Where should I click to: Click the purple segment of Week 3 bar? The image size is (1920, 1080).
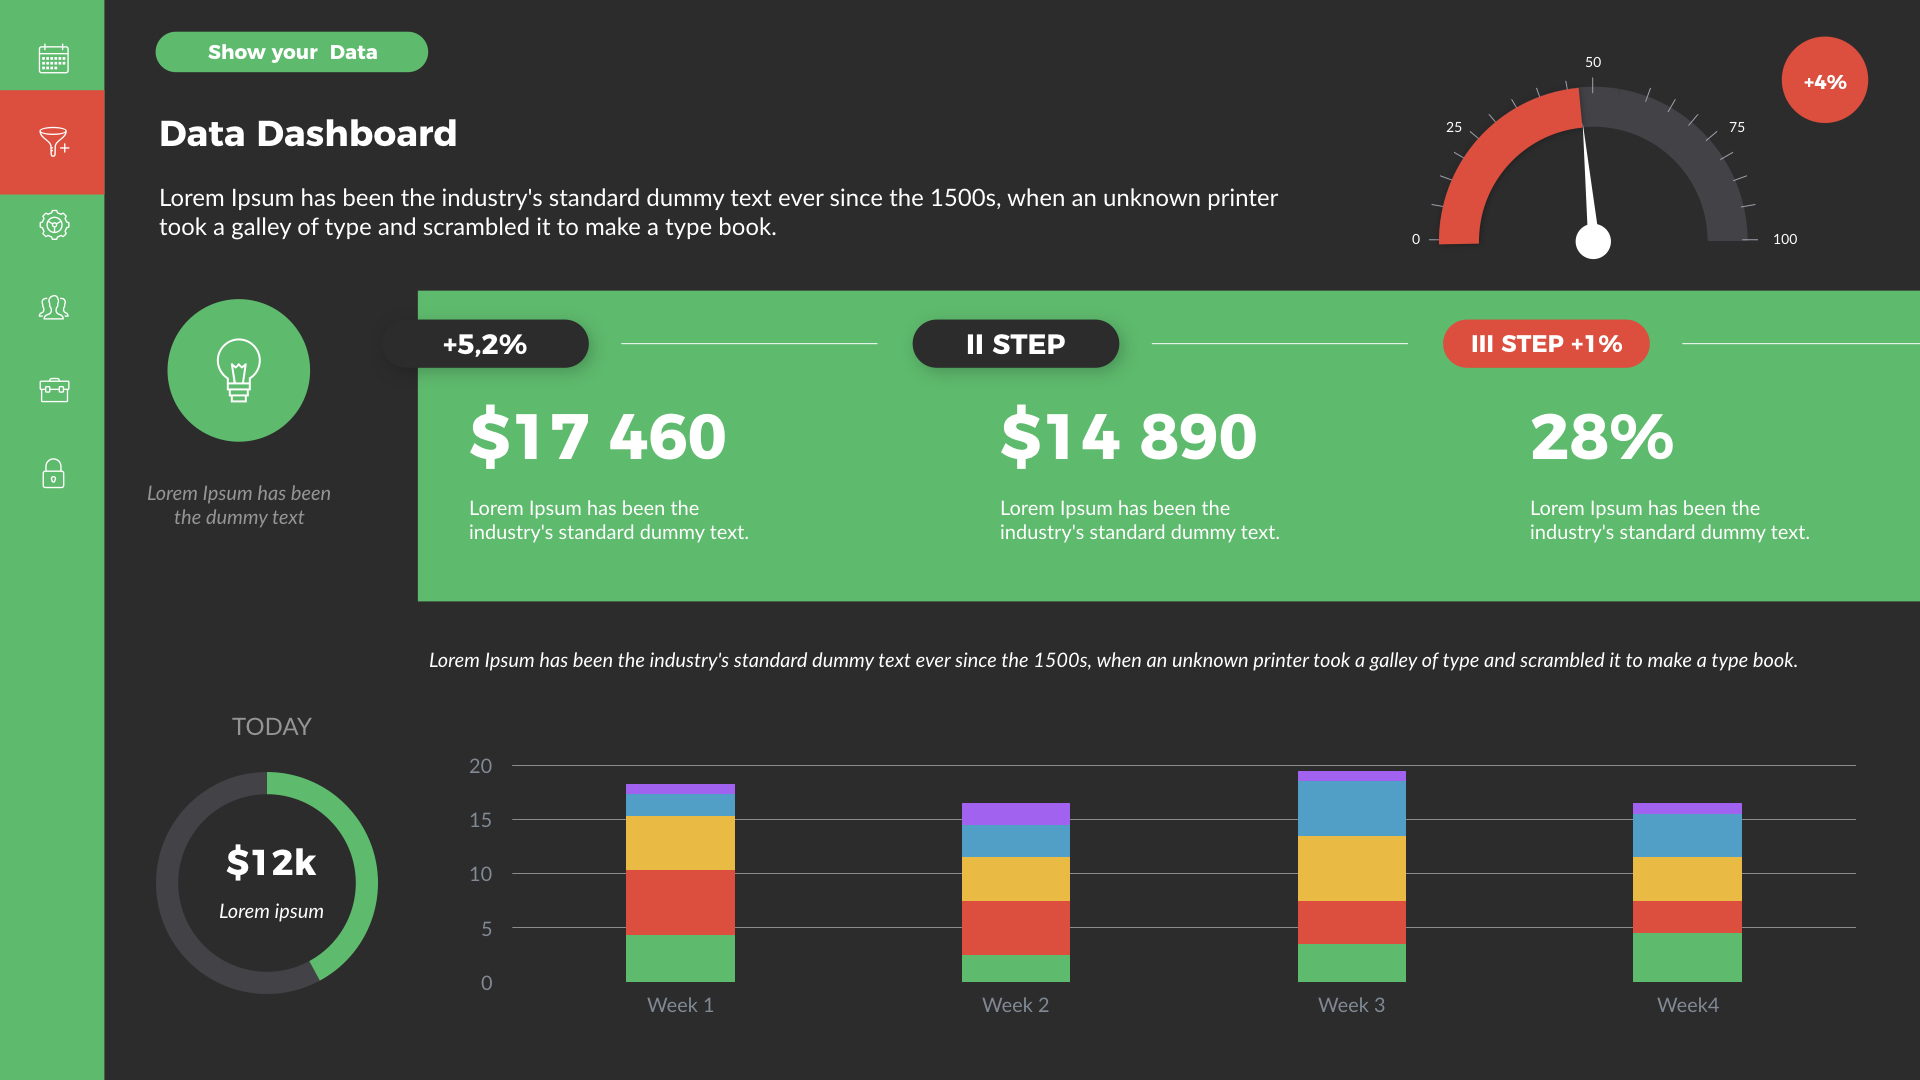(x=1351, y=778)
